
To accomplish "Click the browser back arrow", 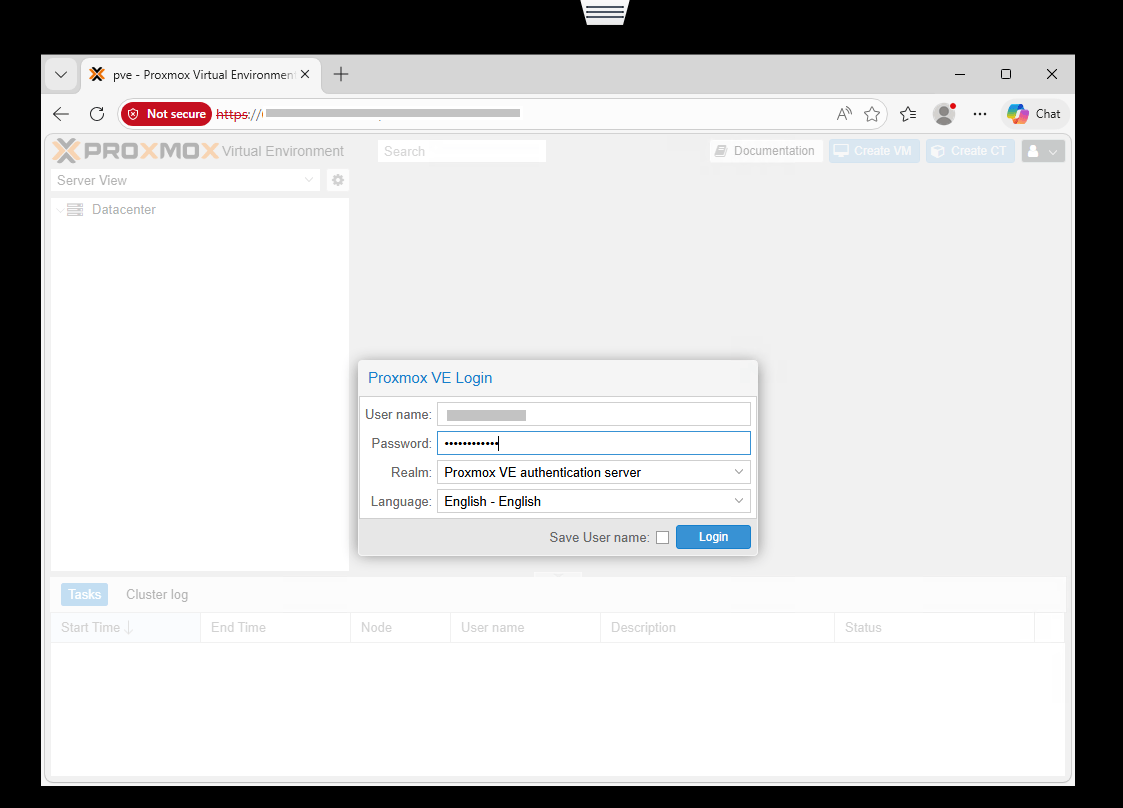I will [61, 114].
